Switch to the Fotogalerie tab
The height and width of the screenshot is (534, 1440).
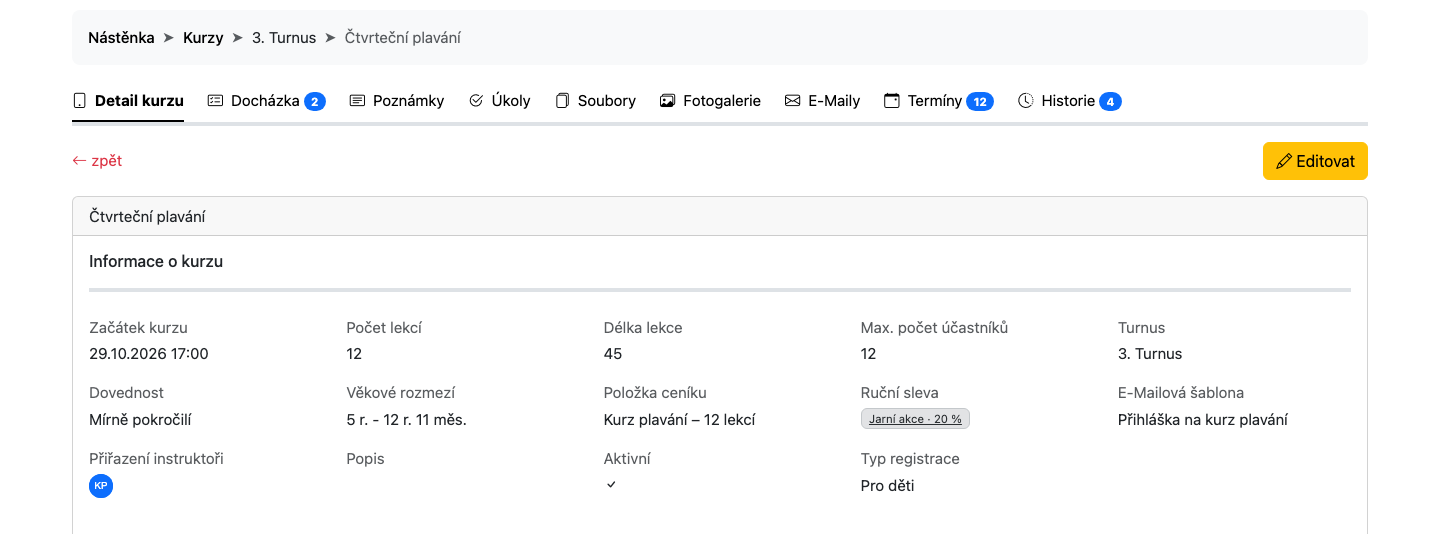pos(711,101)
